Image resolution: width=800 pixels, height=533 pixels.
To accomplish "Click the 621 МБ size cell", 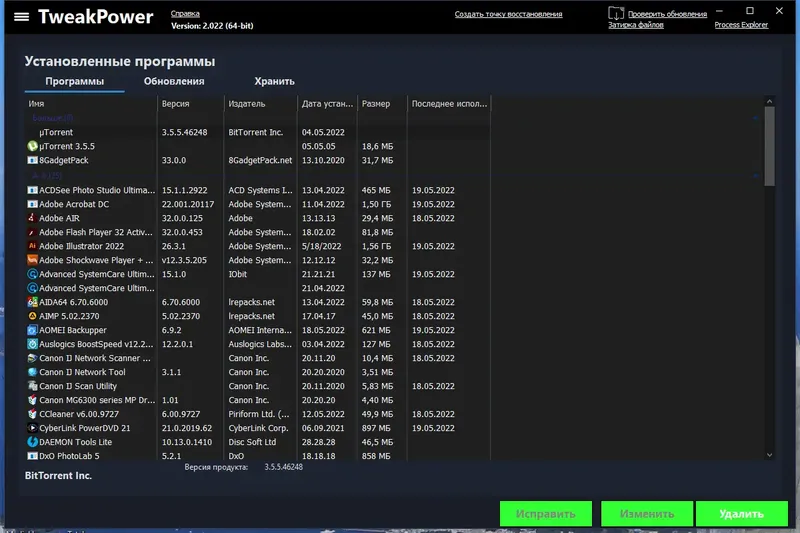I will (x=376, y=330).
